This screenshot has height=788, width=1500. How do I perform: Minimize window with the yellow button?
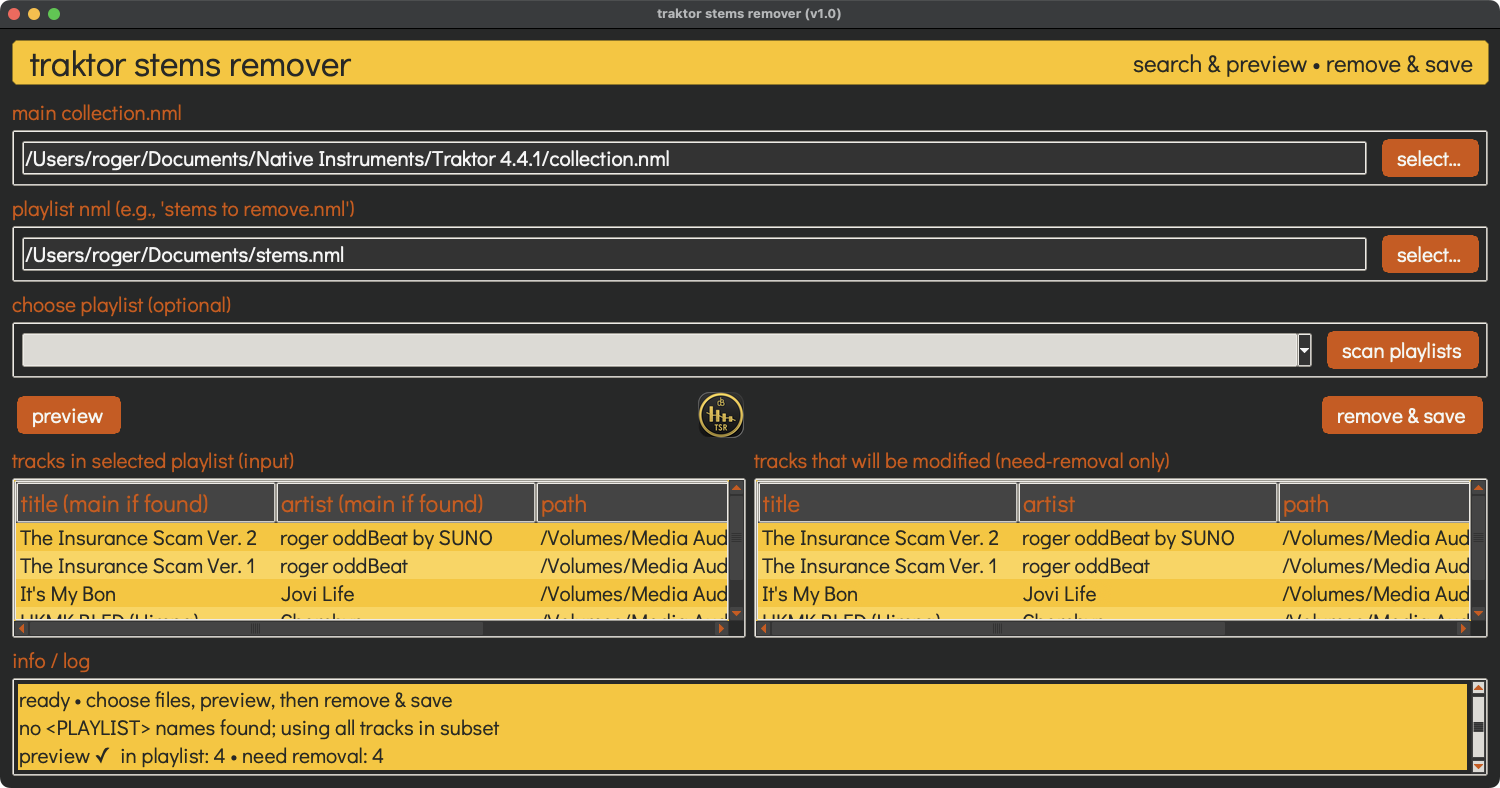pos(34,14)
